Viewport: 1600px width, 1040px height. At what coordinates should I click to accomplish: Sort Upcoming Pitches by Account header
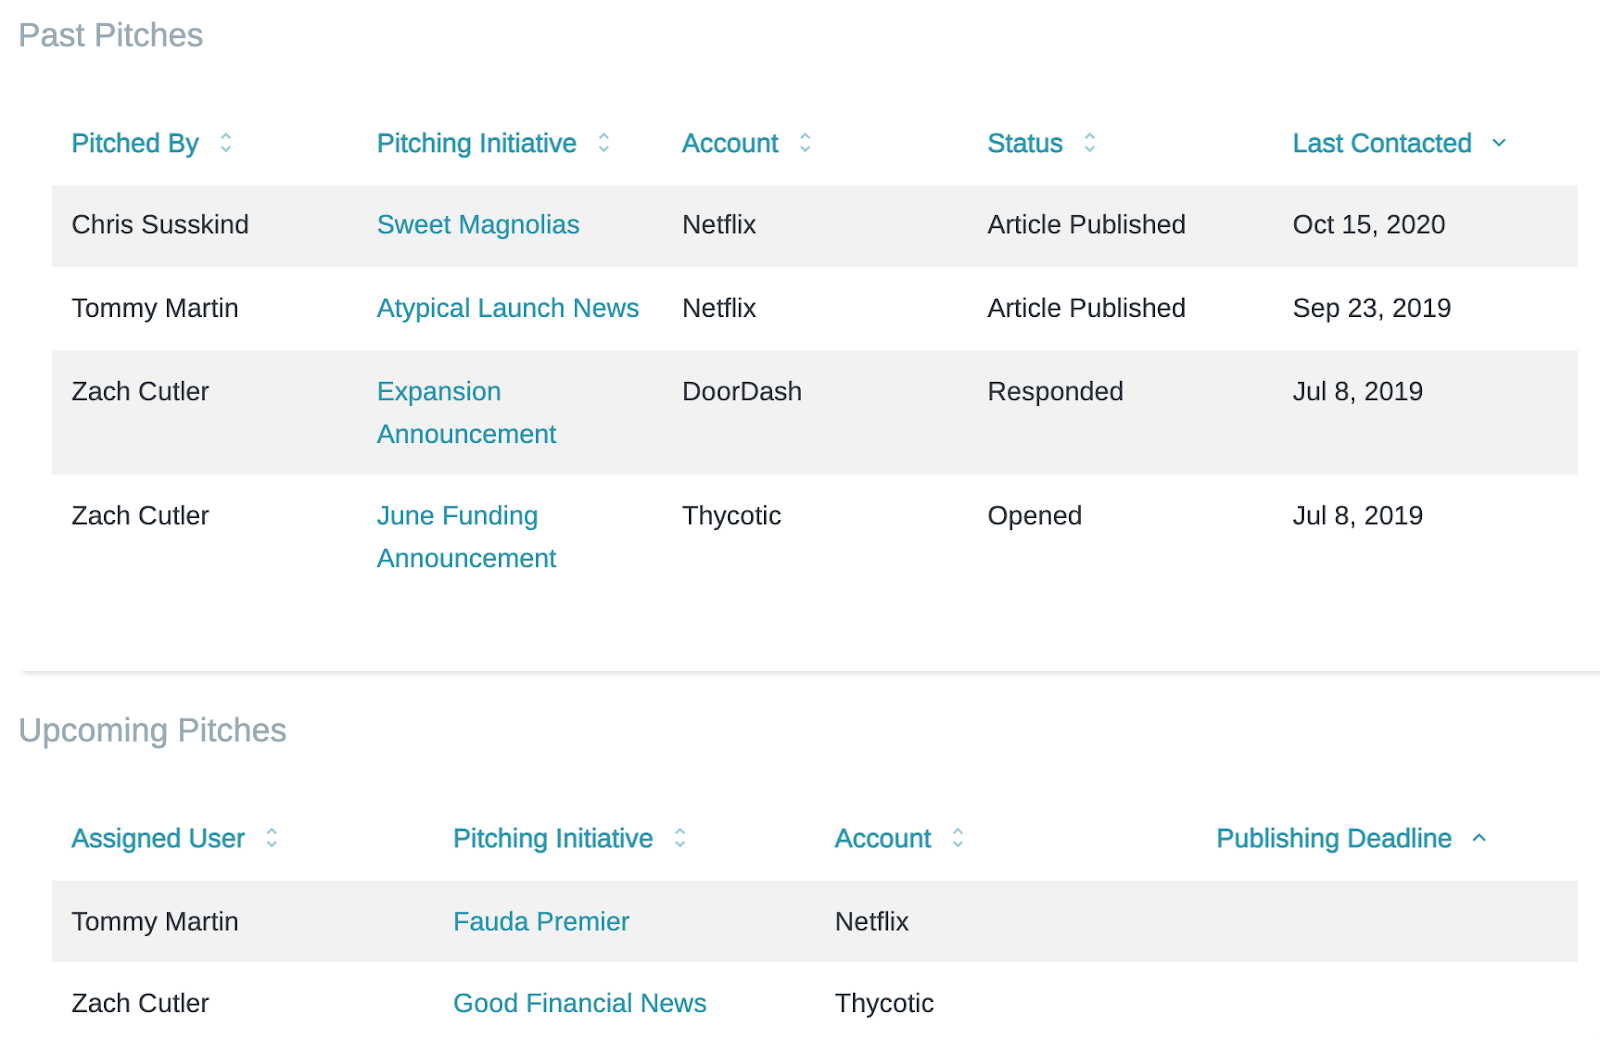(x=883, y=838)
